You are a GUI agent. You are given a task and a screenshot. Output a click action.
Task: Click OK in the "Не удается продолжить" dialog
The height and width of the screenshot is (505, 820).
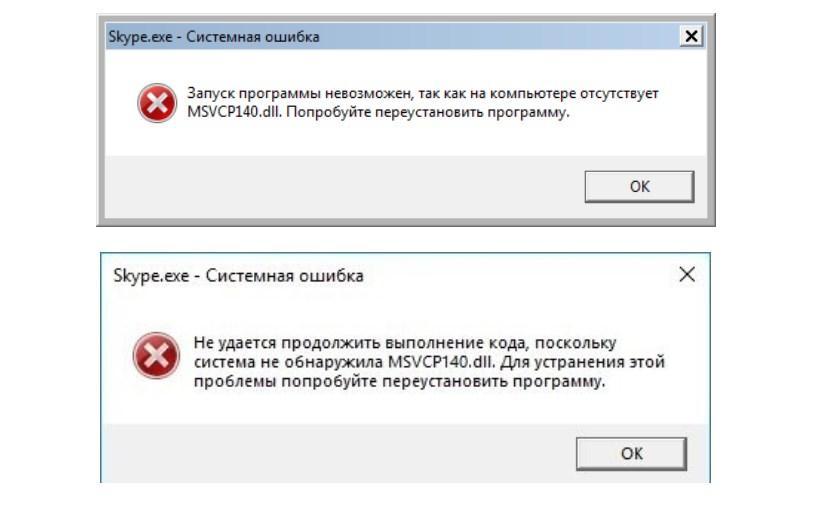point(631,454)
